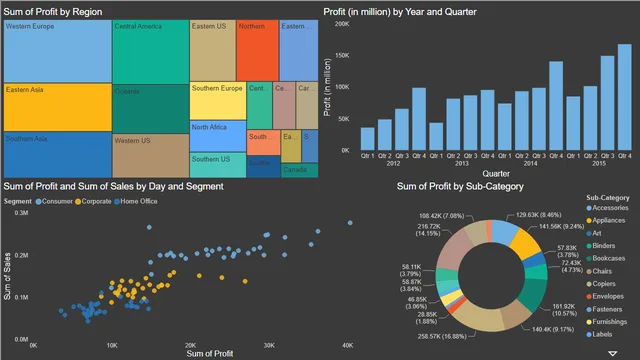
Task: Click the Sum of Profit by Sub-Category title
Action: (460, 187)
